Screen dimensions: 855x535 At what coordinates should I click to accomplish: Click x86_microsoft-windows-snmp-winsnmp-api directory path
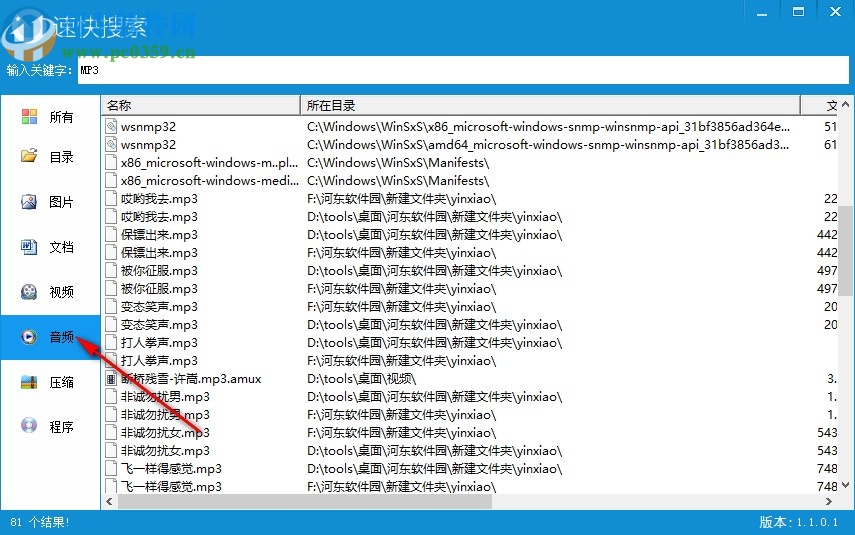pos(548,127)
